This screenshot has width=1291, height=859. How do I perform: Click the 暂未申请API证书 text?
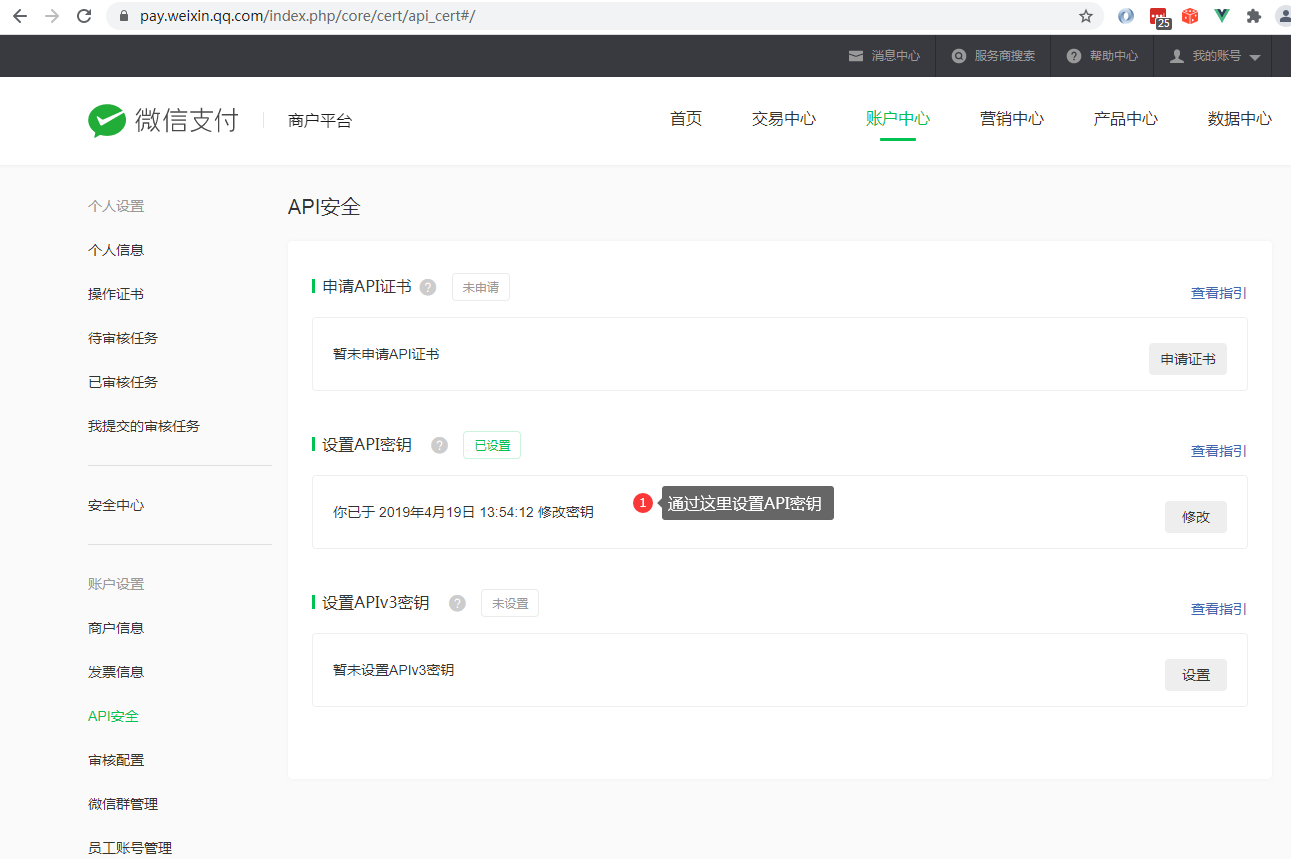(386, 354)
